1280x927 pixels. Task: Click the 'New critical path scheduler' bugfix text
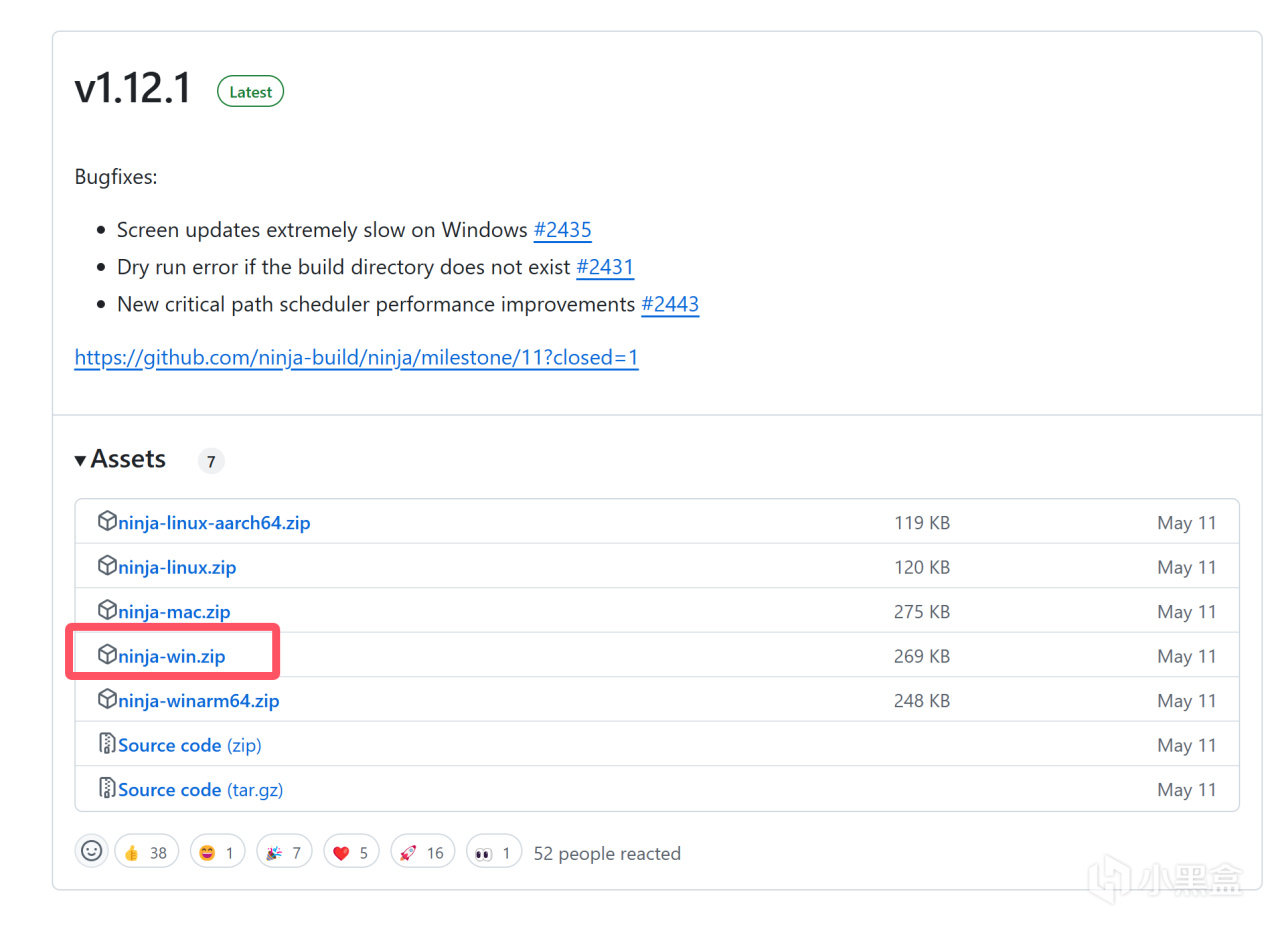tap(376, 304)
